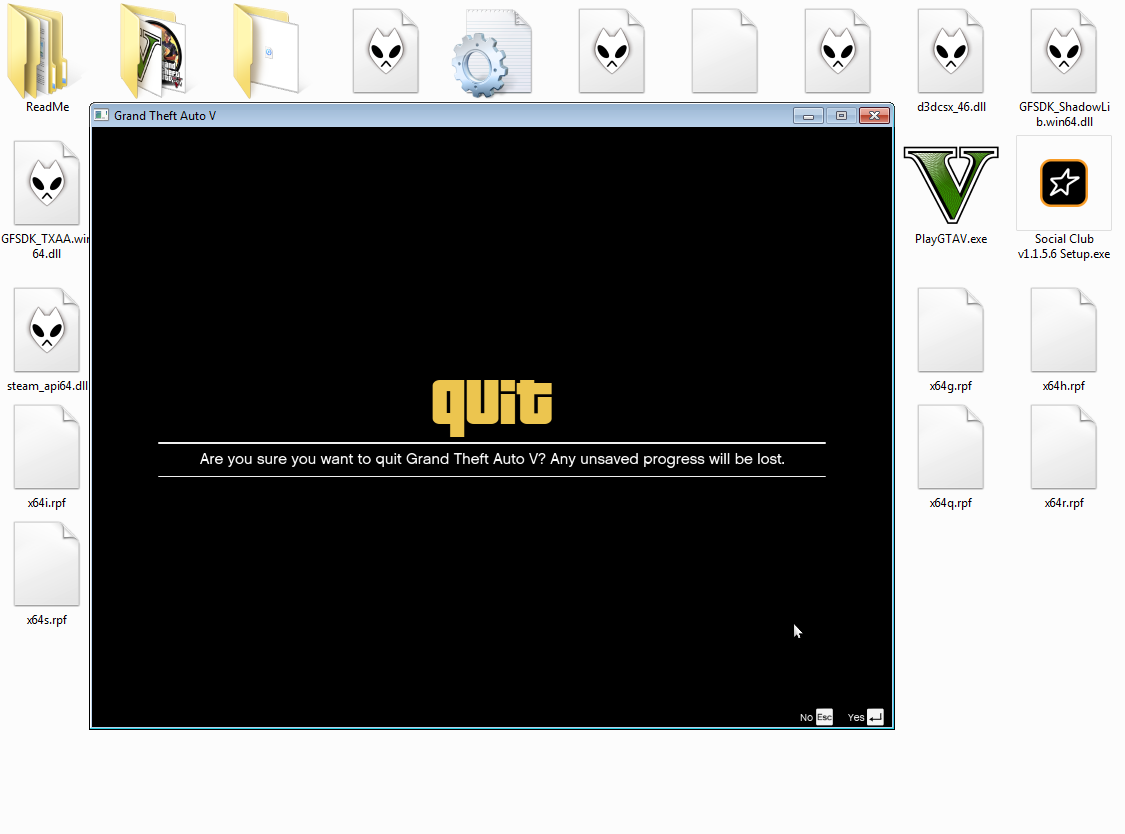Select the x64s.rpf file at bottom left
The height and width of the screenshot is (834, 1125).
pos(46,563)
